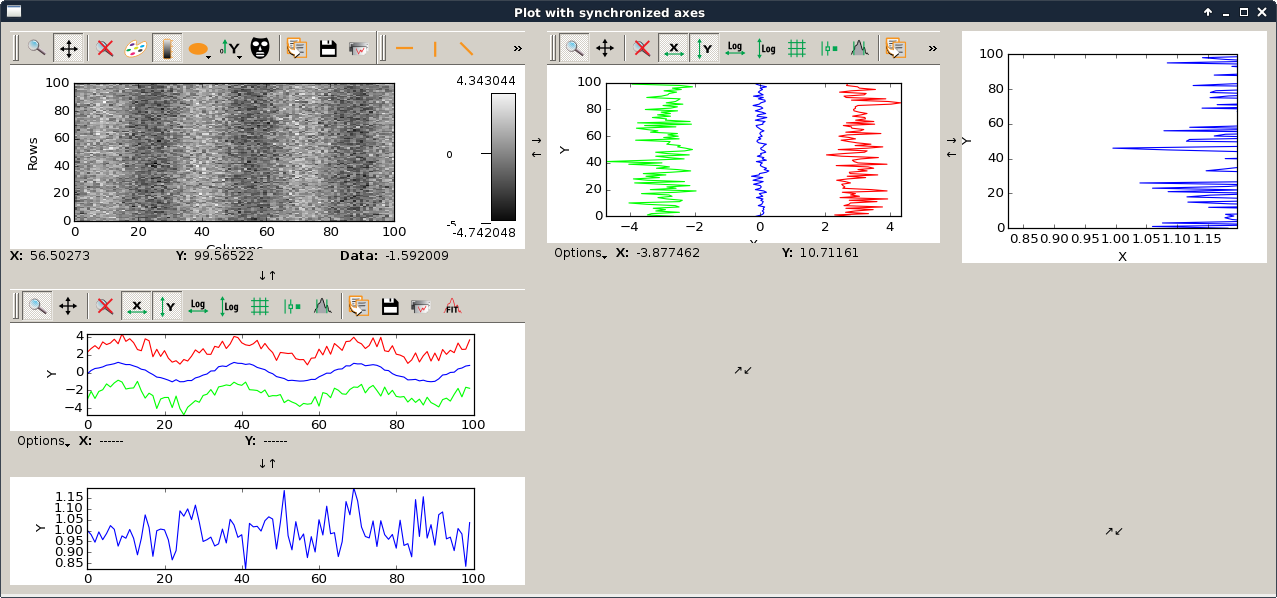Toggle the colorbar display button
The image size is (1277, 598).
point(167,48)
